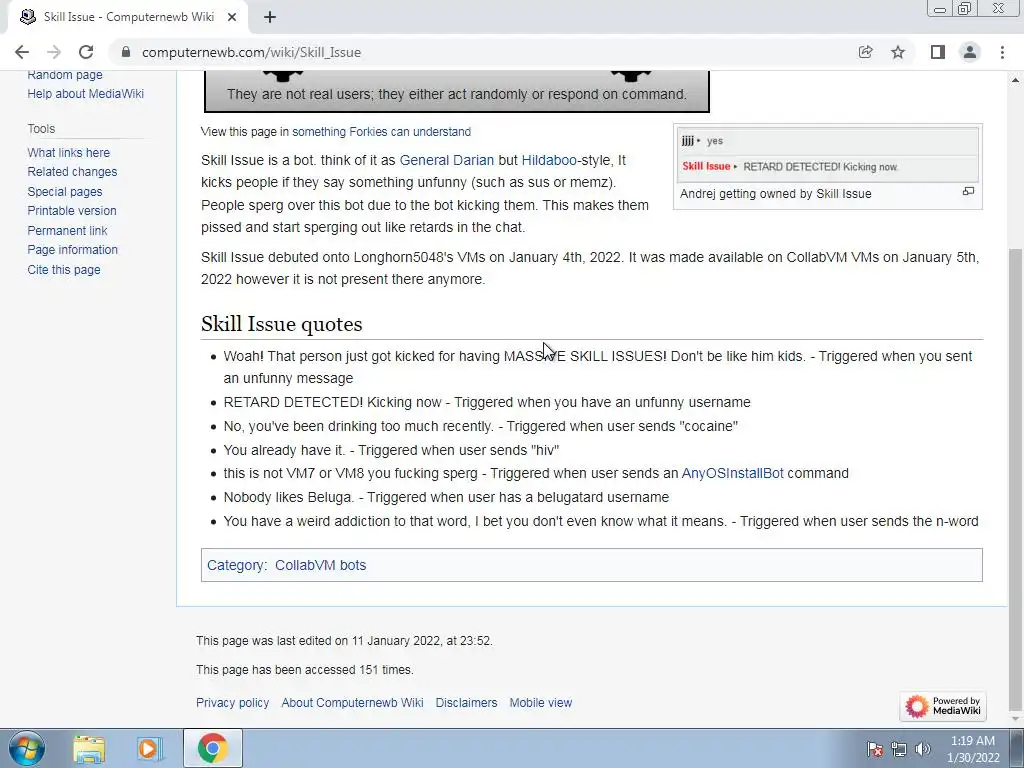Click the Chrome taskbar icon
The width and height of the screenshot is (1024, 768).
(x=213, y=748)
